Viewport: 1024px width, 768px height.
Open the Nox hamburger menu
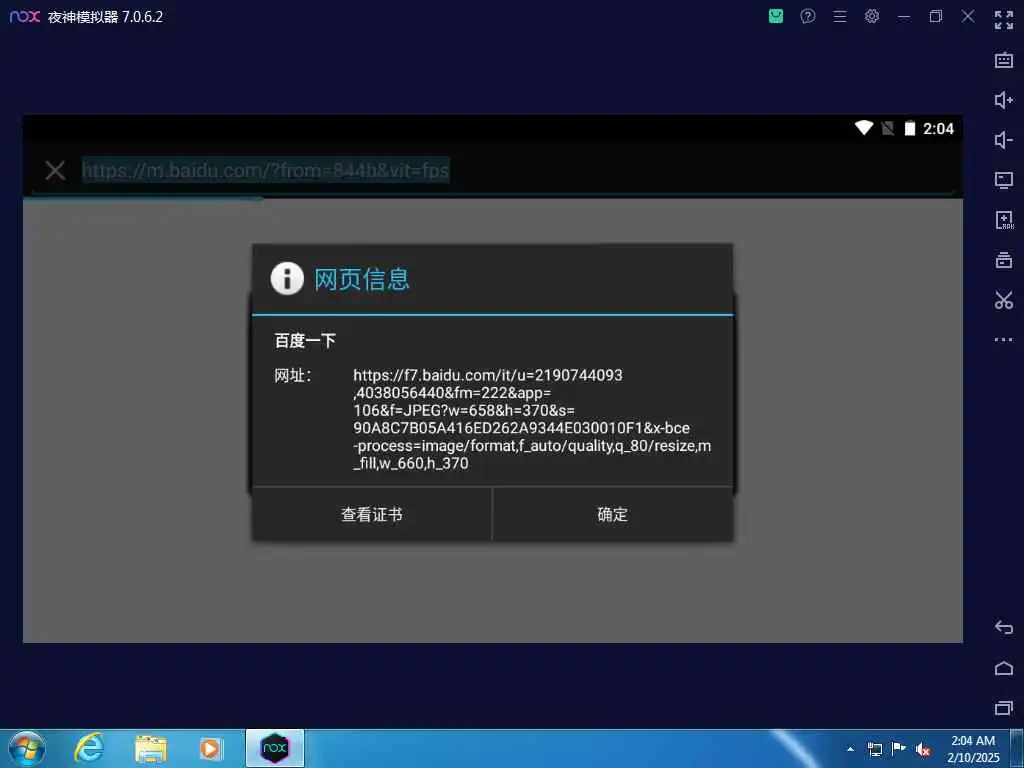[840, 16]
